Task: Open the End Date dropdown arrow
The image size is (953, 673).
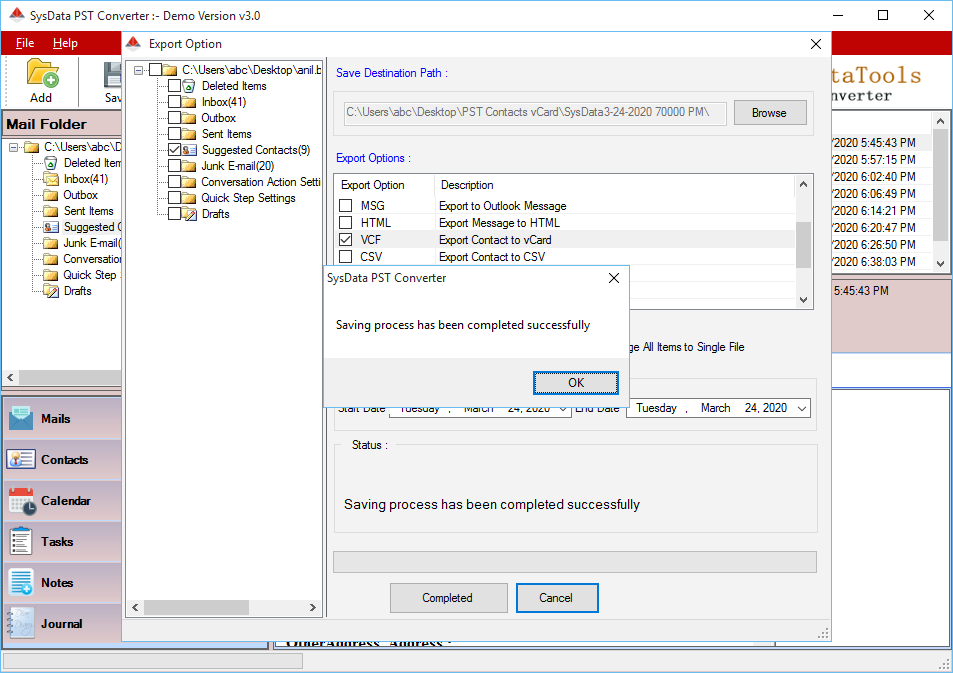Action: (x=802, y=409)
